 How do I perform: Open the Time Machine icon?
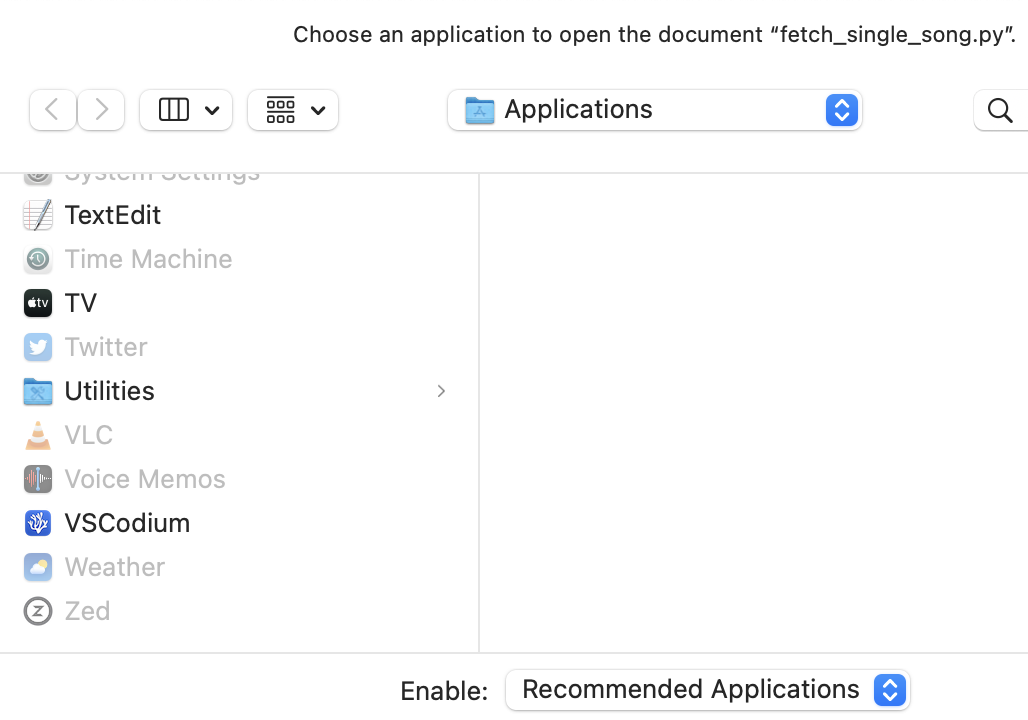[x=37, y=258]
